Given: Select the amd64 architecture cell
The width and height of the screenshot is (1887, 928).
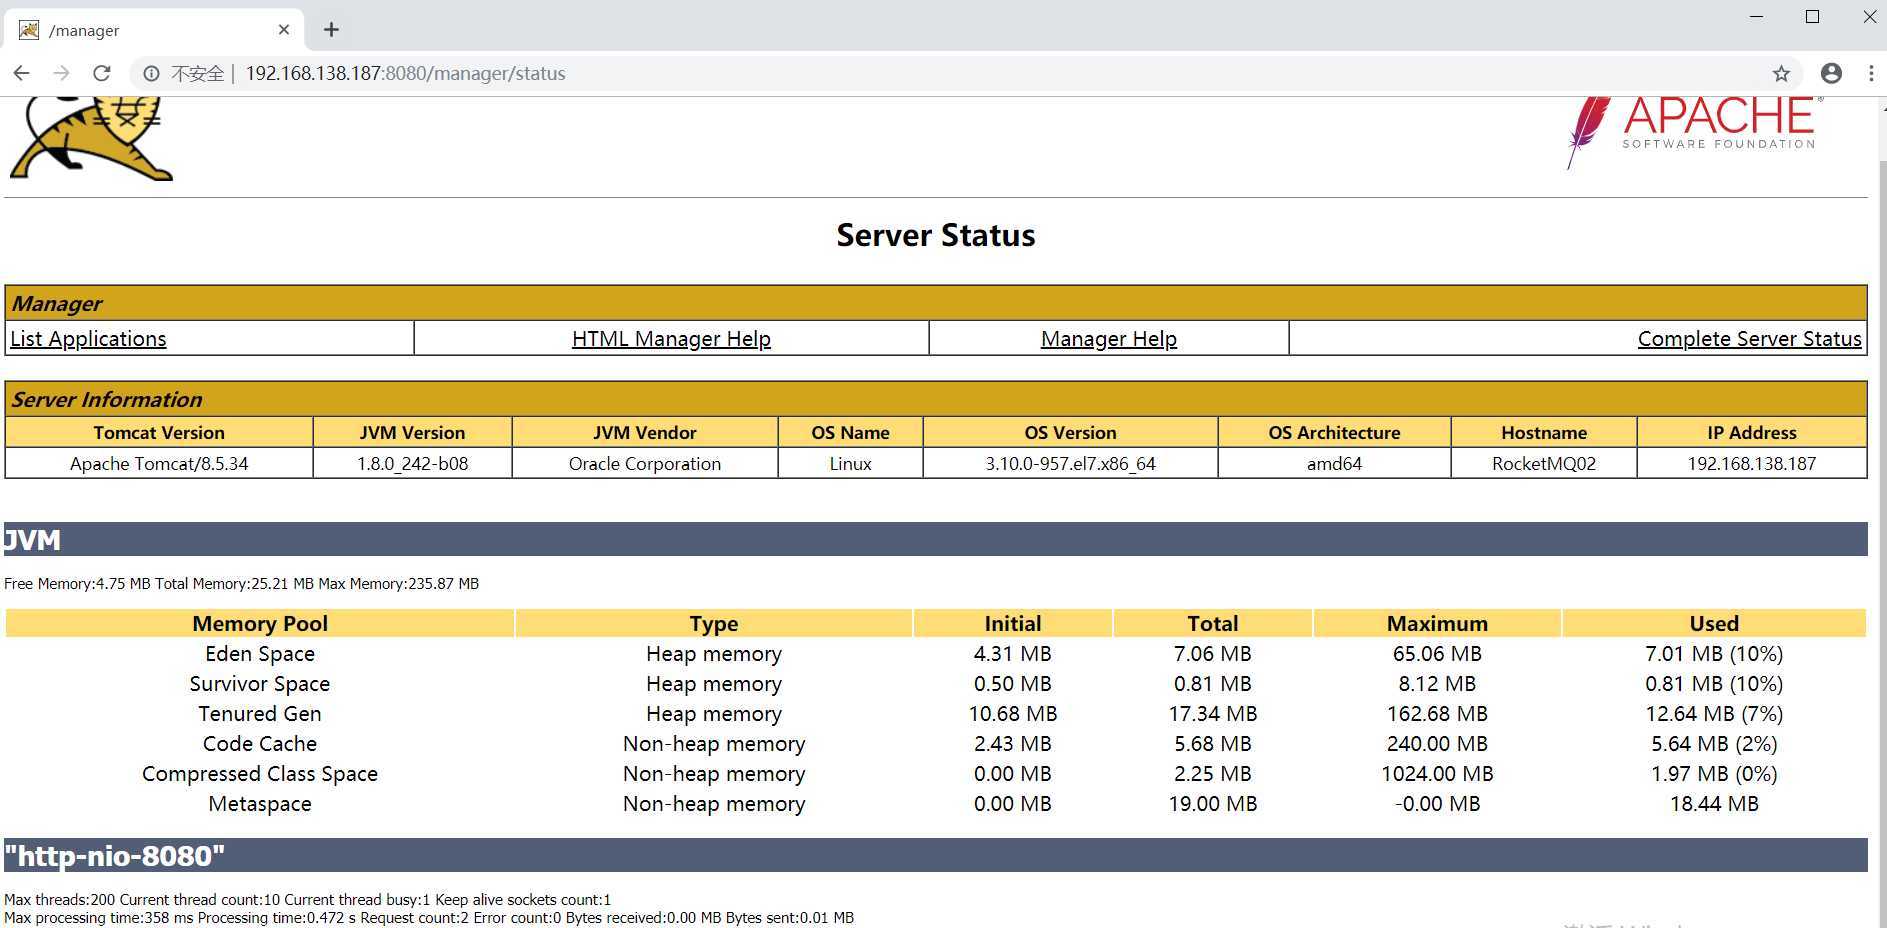Looking at the screenshot, I should [1334, 464].
